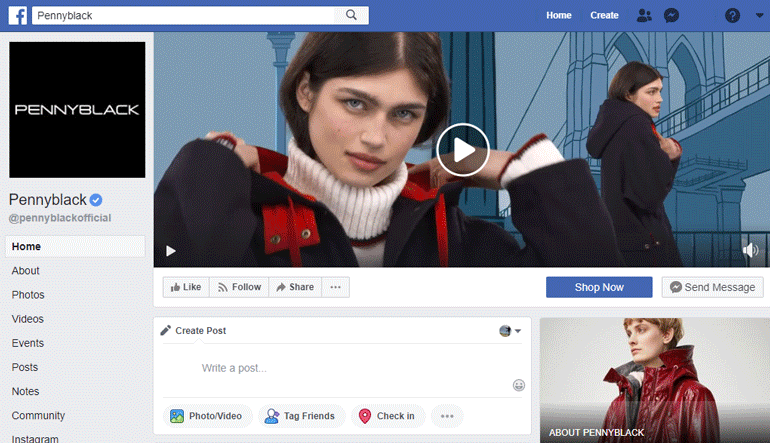Follow the Pennyblack page
770x443 pixels.
coord(239,287)
